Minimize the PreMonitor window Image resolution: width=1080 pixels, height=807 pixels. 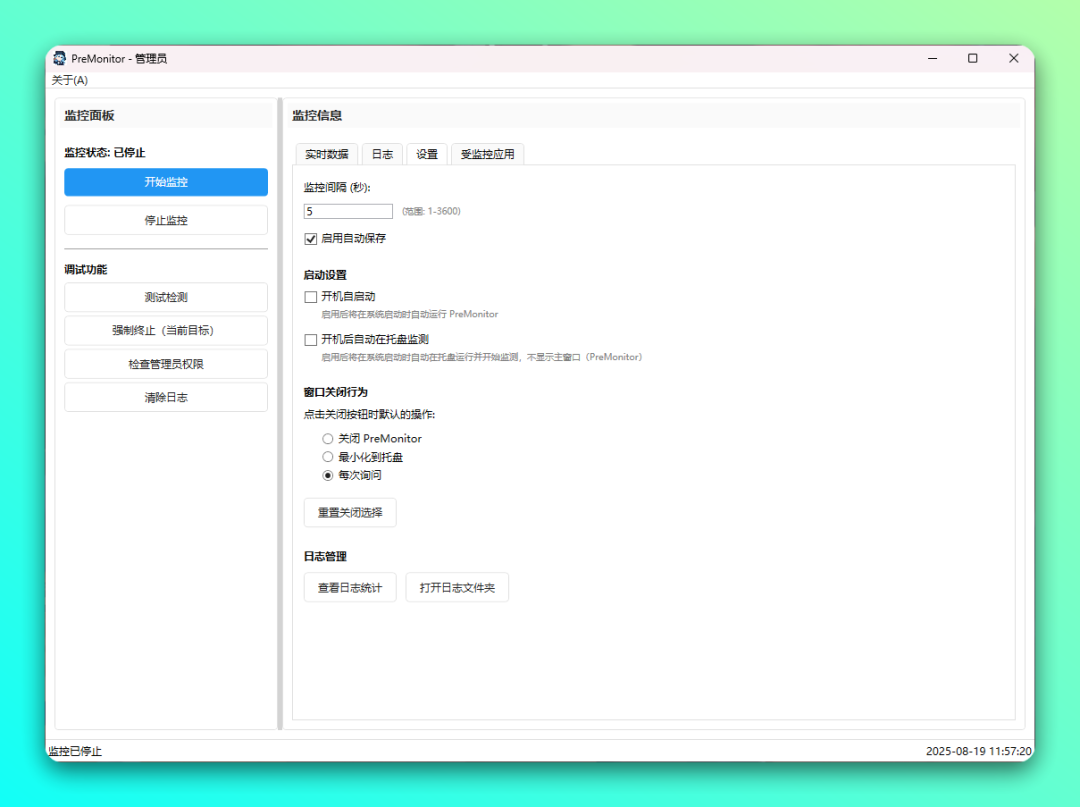pos(933,59)
